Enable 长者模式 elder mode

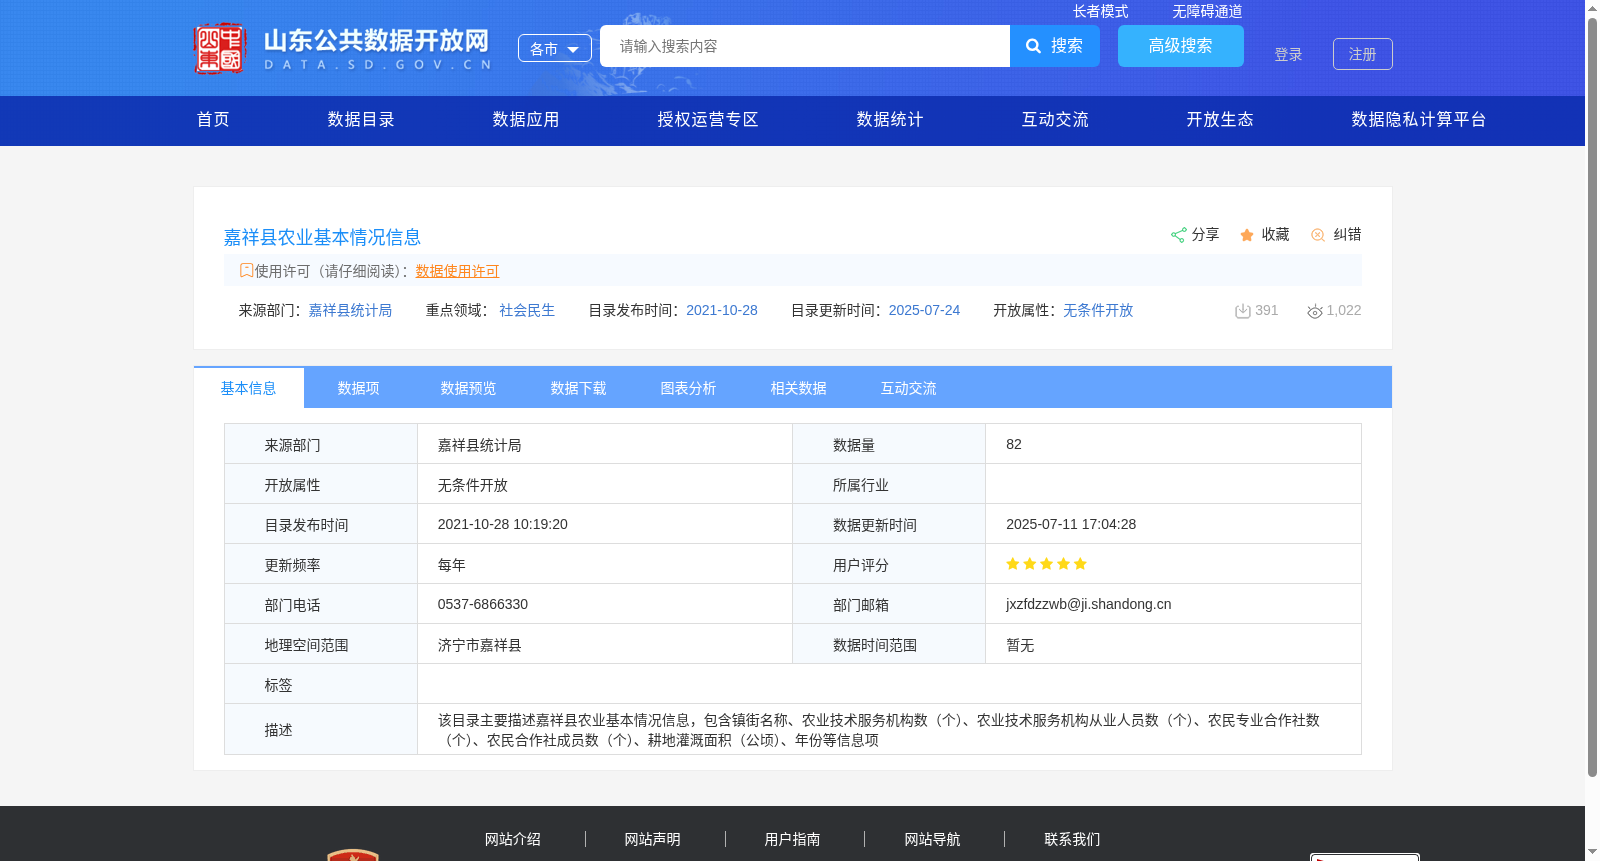click(1100, 11)
